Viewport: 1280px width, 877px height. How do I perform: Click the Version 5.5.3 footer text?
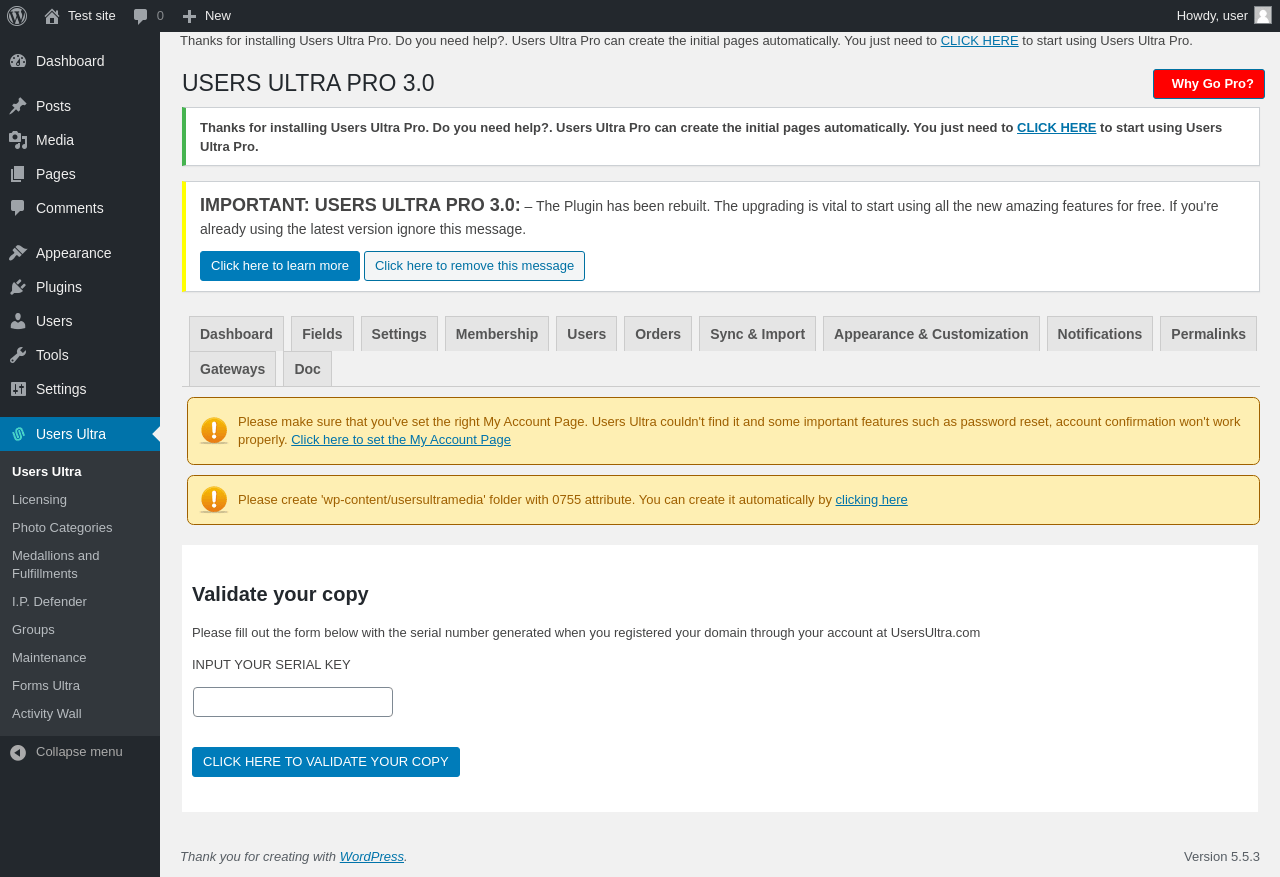click(x=1222, y=857)
